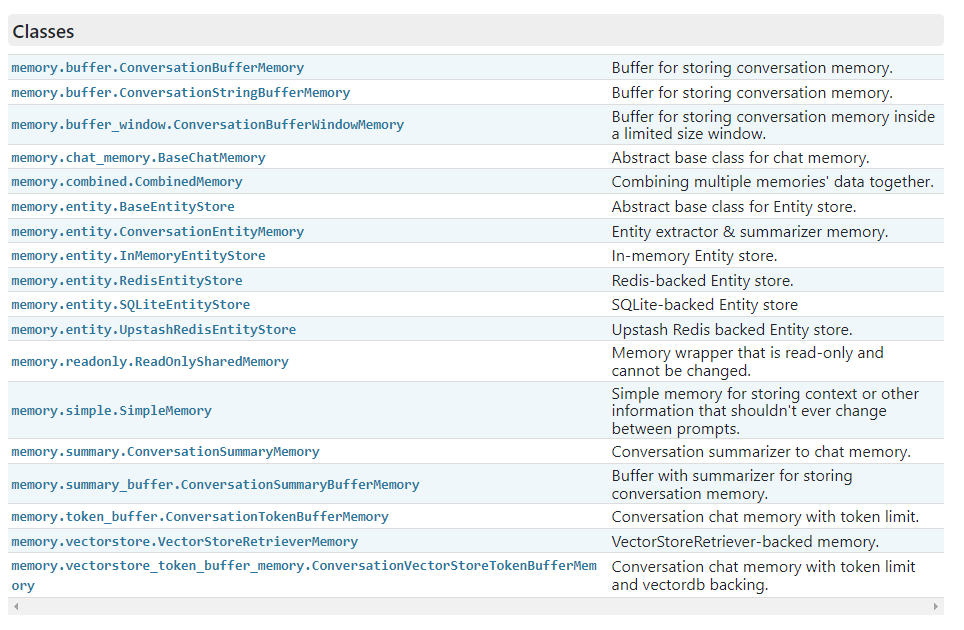Click 'Redis-backed Entity store.' description
This screenshot has width=964, height=630.
click(702, 281)
